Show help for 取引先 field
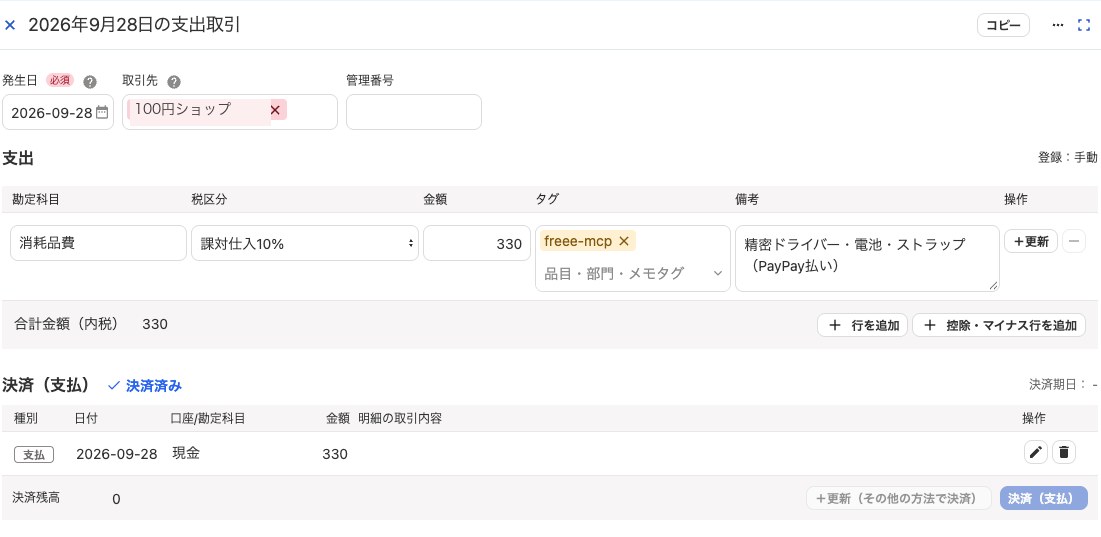1101x537 pixels. (173, 82)
